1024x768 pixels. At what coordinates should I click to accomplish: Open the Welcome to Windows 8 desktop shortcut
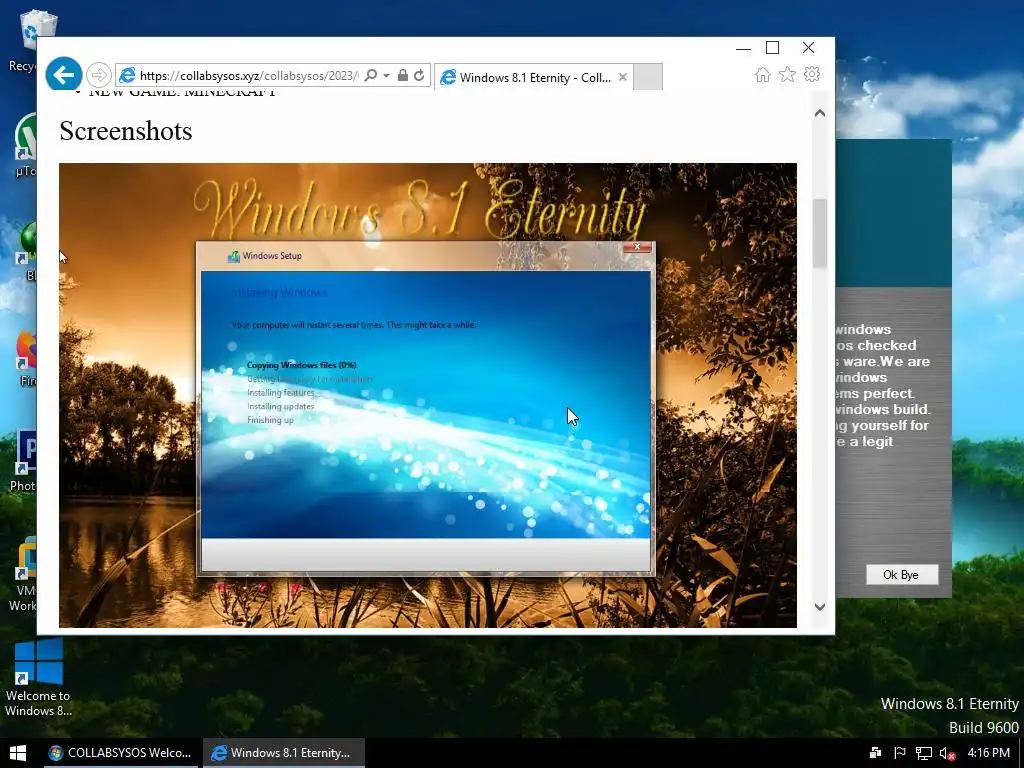(38, 677)
